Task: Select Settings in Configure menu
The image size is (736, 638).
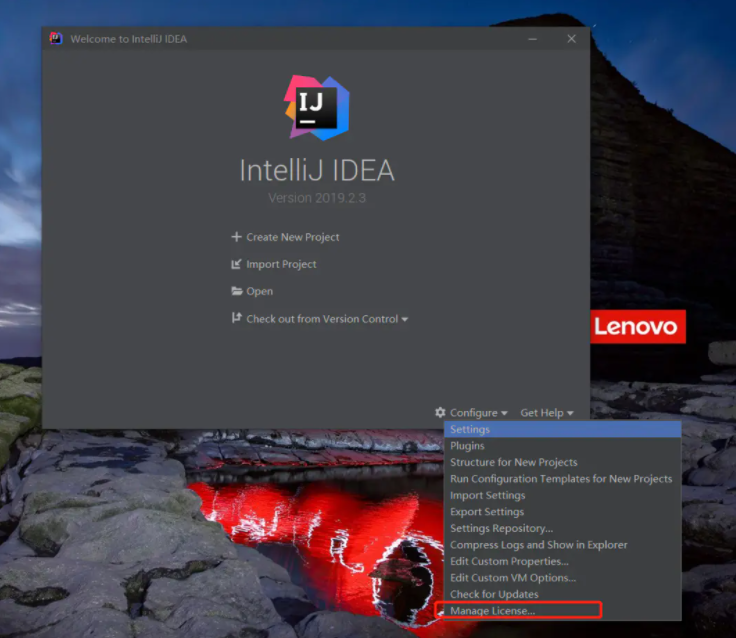Action: 562,429
